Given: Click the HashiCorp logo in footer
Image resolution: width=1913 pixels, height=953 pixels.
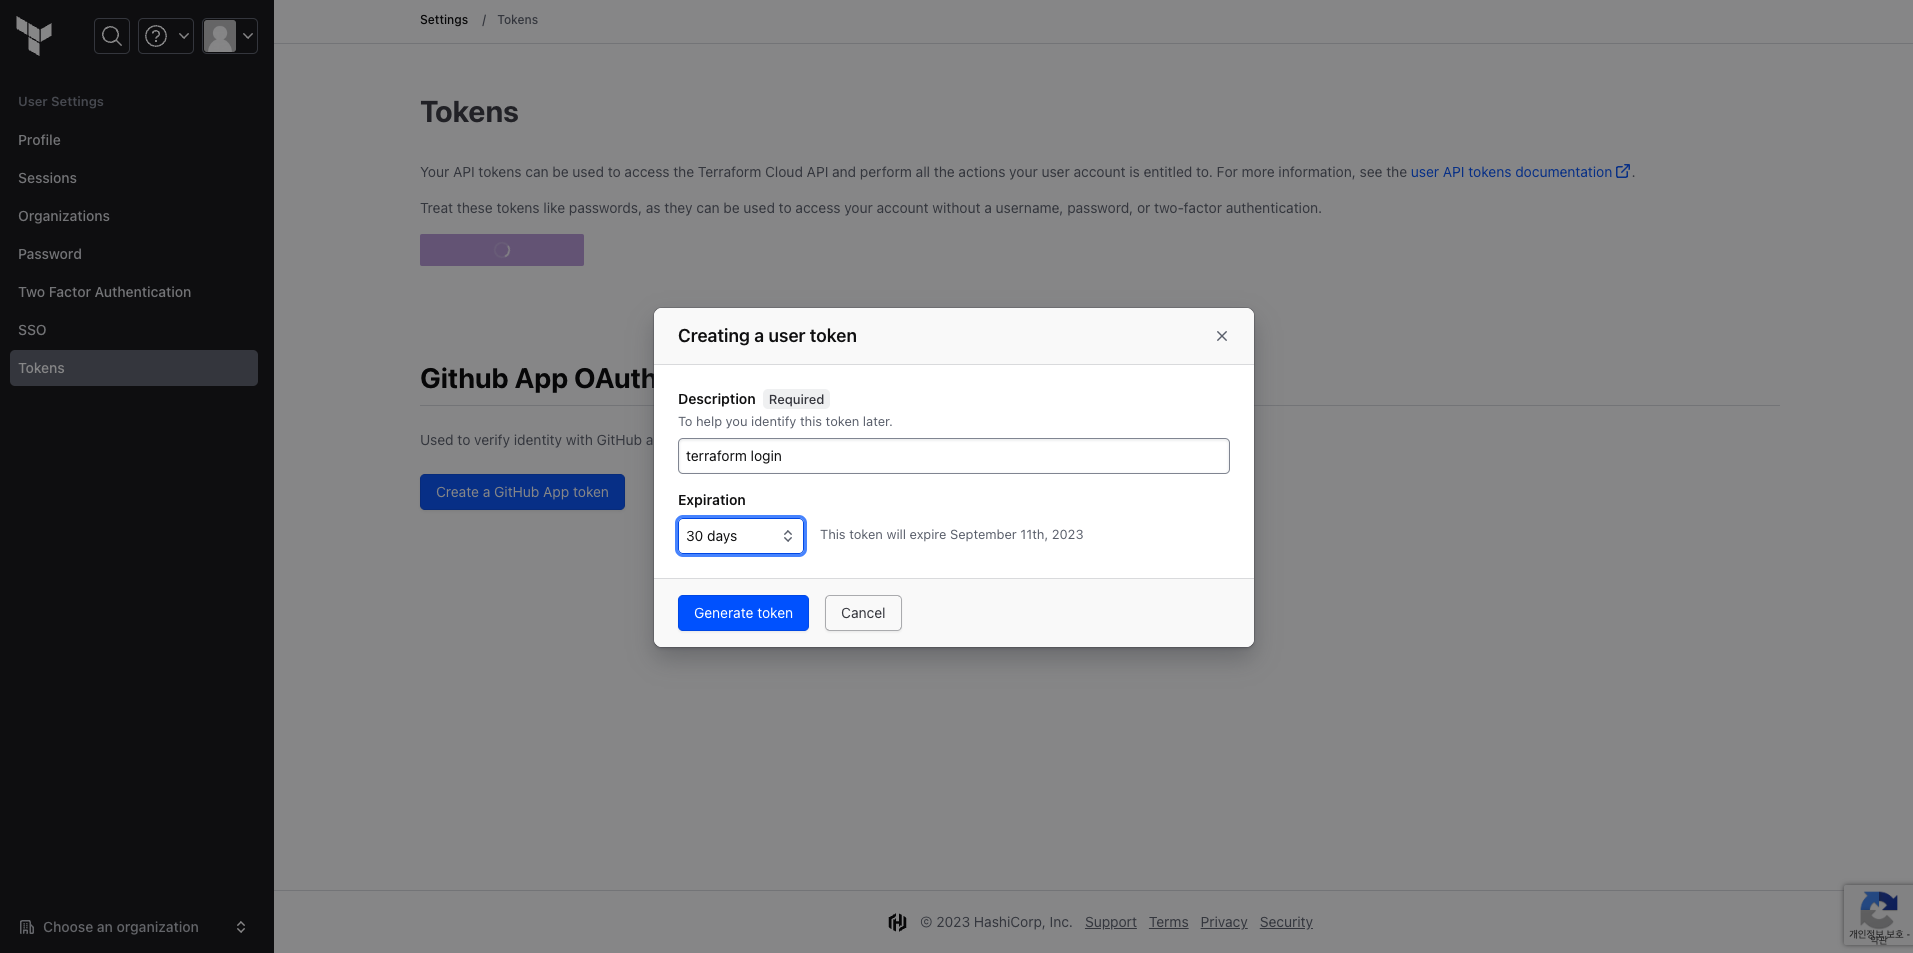Looking at the screenshot, I should [x=897, y=922].
